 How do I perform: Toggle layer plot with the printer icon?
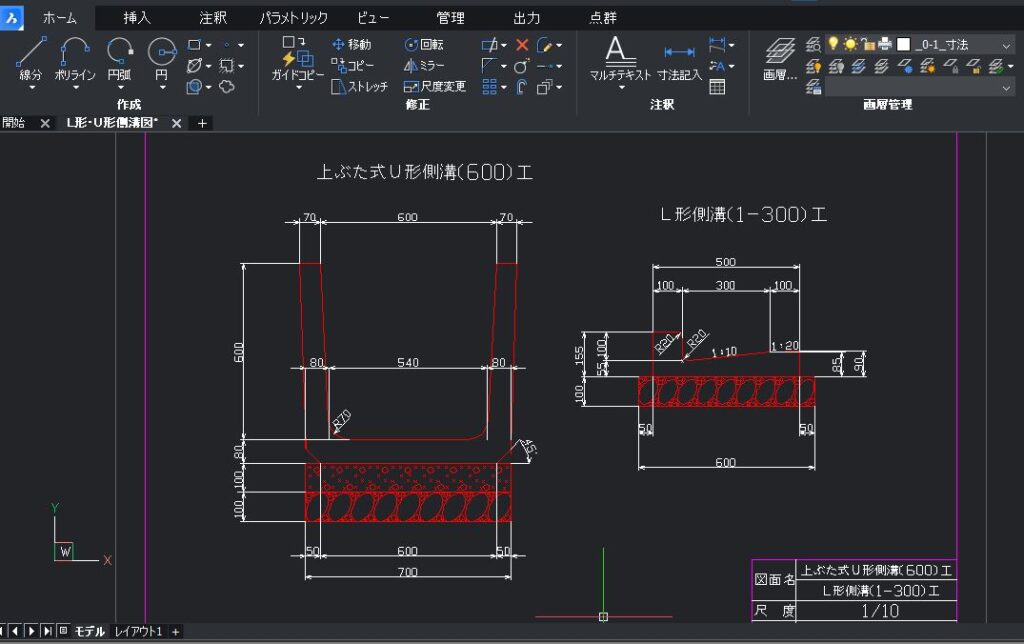[884, 44]
